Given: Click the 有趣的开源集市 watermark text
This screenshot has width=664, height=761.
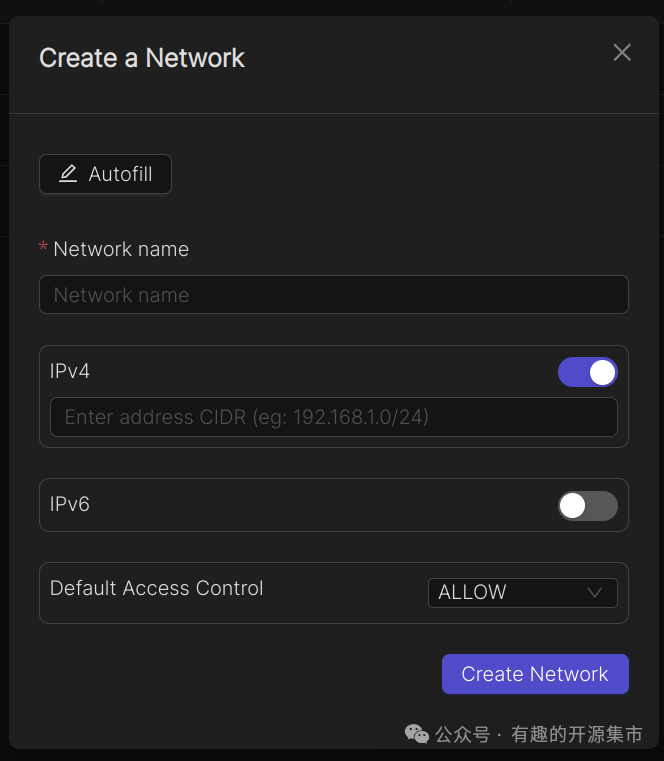Looking at the screenshot, I should (577, 734).
